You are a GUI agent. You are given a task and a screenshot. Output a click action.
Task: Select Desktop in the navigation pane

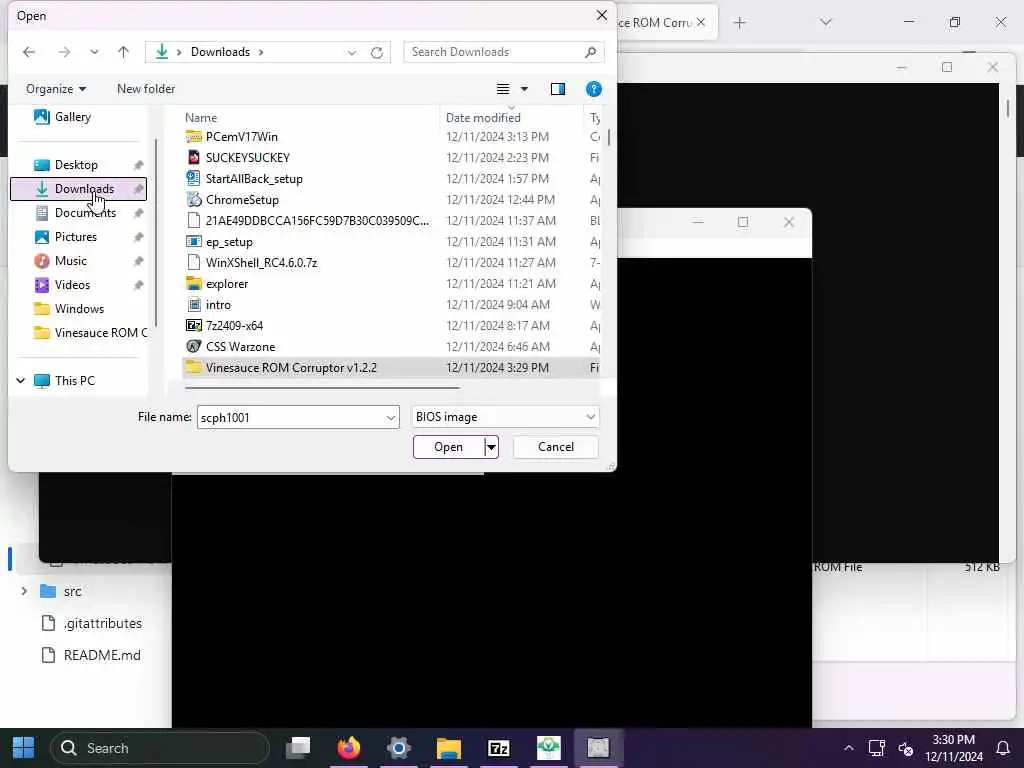[76, 165]
